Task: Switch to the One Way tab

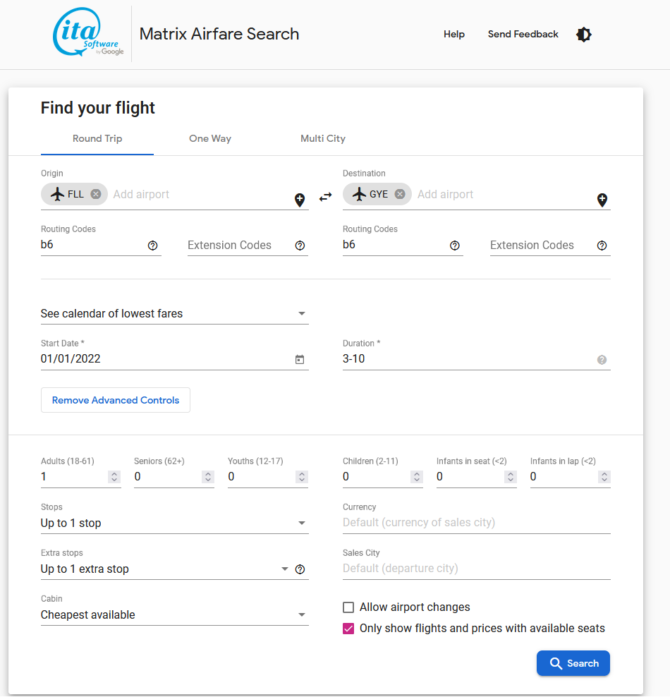Action: [210, 139]
